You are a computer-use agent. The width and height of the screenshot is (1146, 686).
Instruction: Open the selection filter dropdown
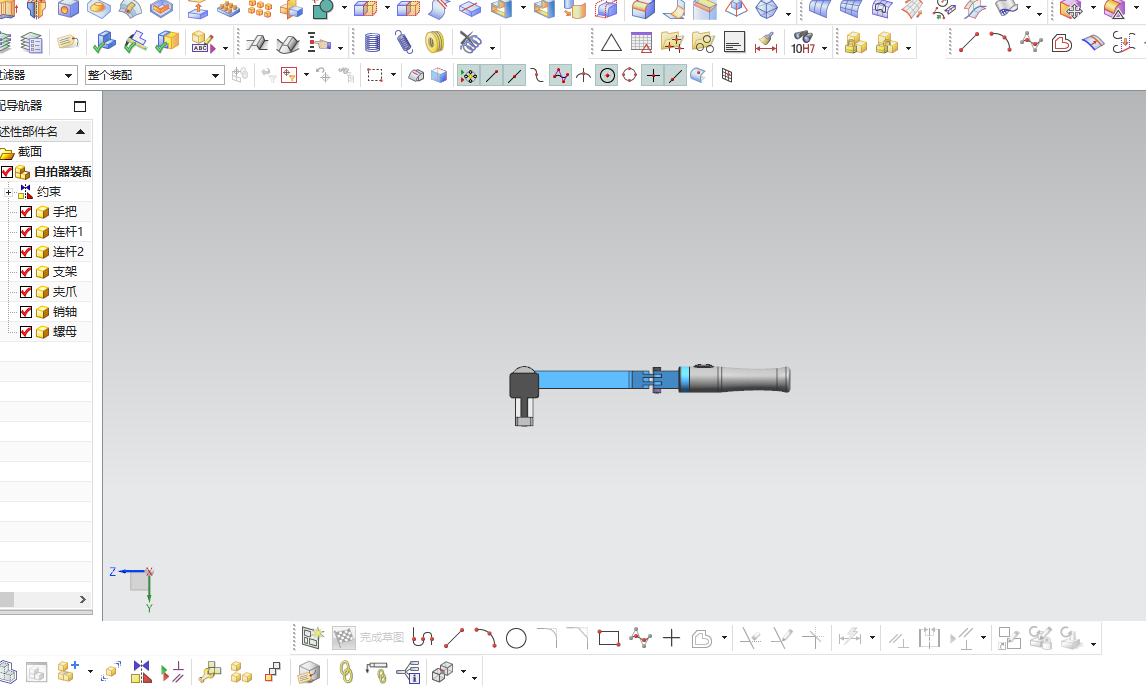pos(68,75)
